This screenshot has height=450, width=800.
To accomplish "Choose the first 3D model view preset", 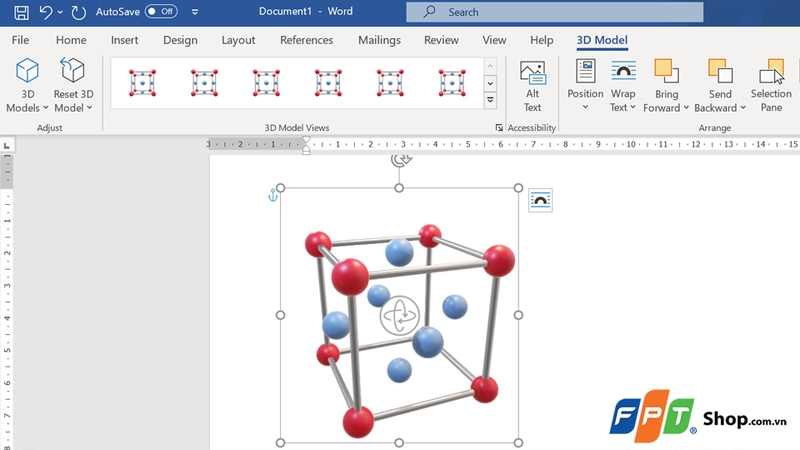I will coord(142,83).
